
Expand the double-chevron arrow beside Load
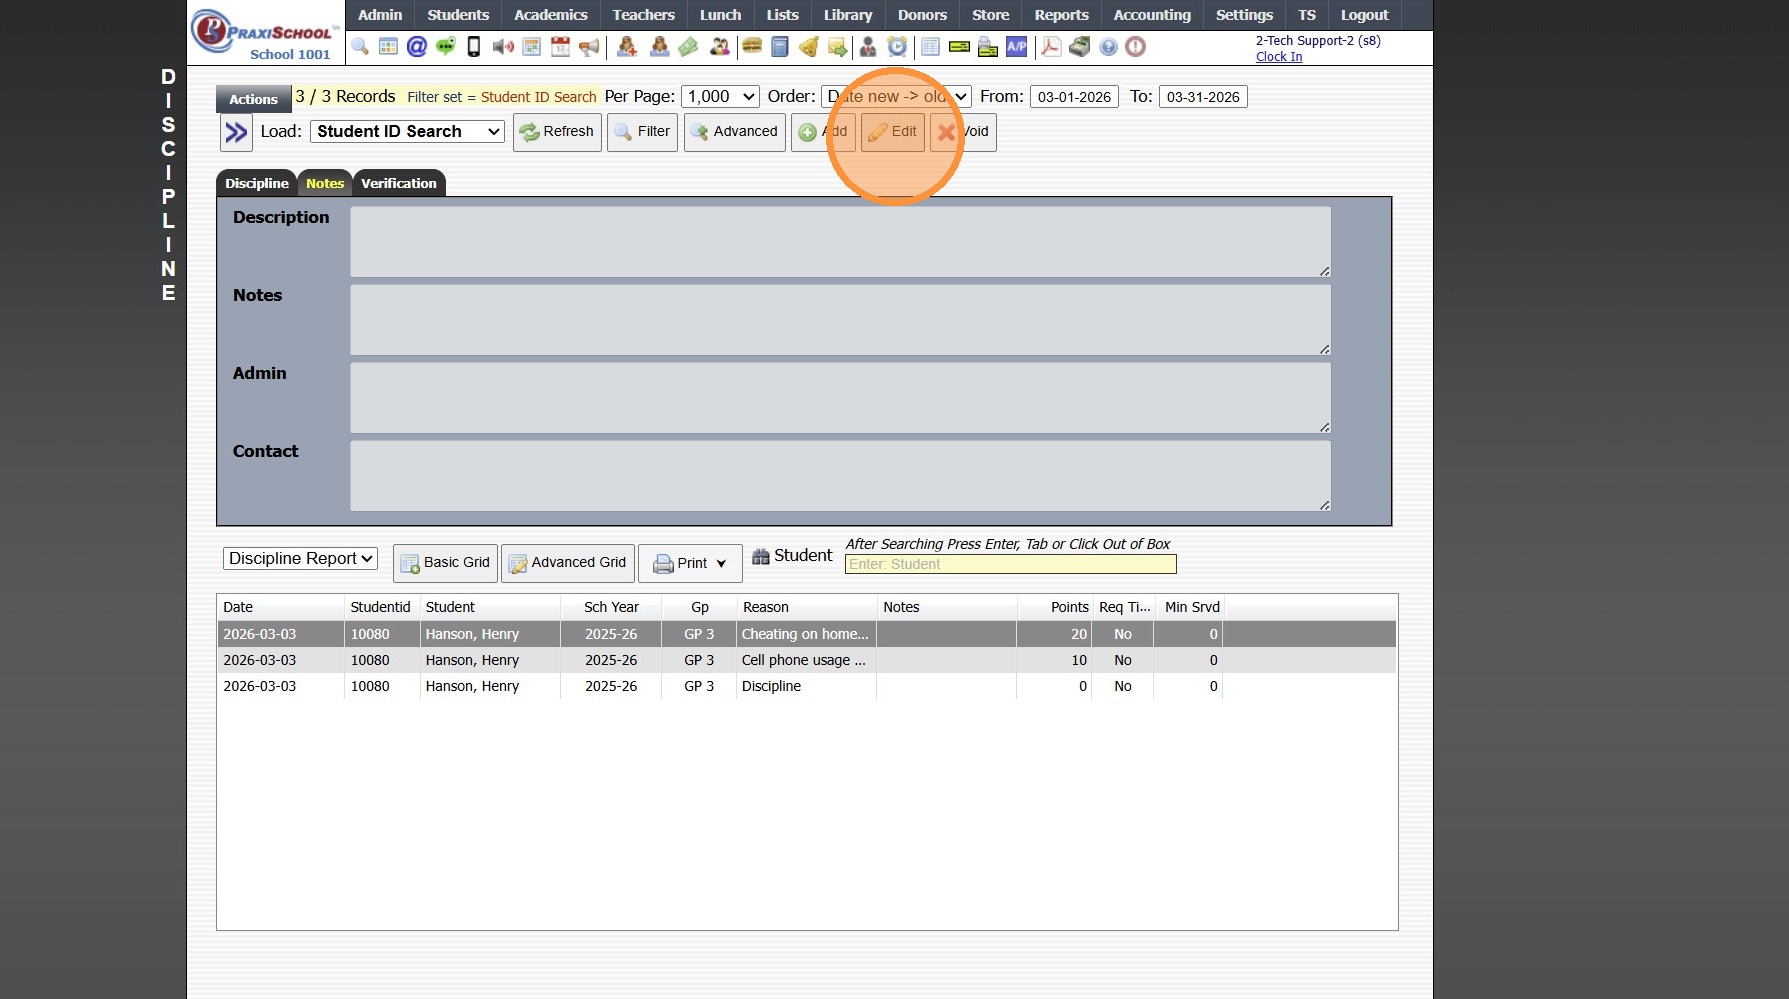click(236, 132)
